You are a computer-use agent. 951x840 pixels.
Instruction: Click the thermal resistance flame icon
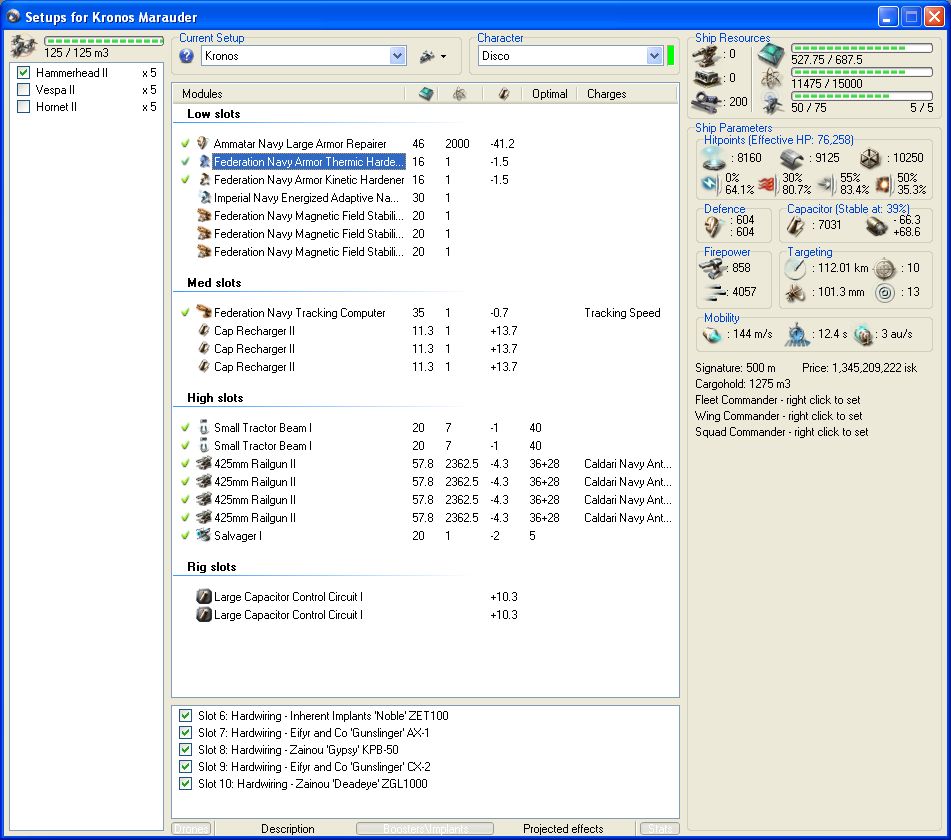(x=767, y=184)
